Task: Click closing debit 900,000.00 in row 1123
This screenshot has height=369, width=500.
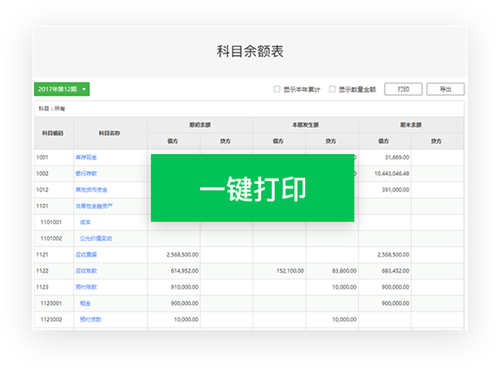Action: click(x=395, y=287)
